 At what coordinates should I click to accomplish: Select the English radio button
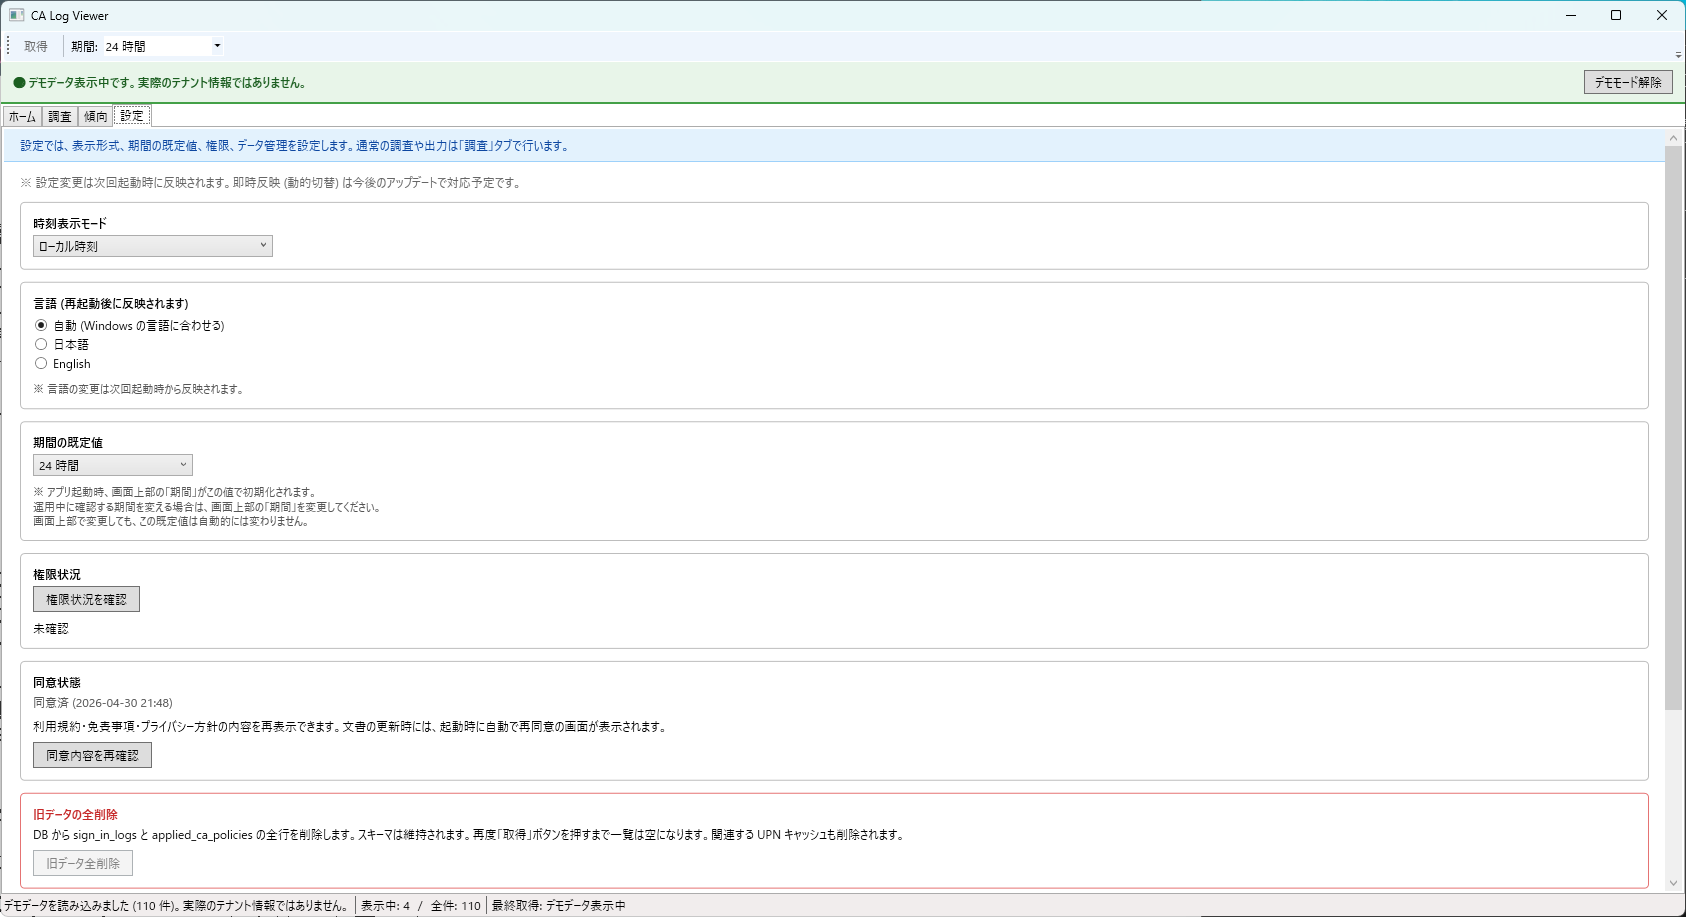coord(41,363)
